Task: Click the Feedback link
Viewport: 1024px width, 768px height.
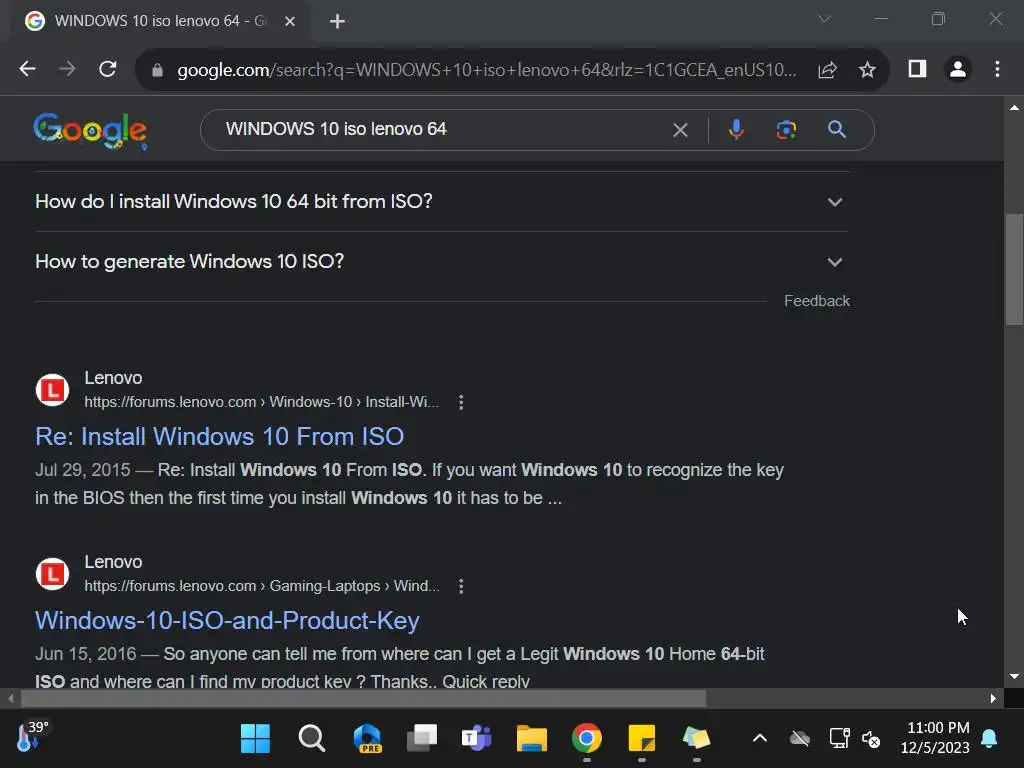Action: (x=816, y=301)
